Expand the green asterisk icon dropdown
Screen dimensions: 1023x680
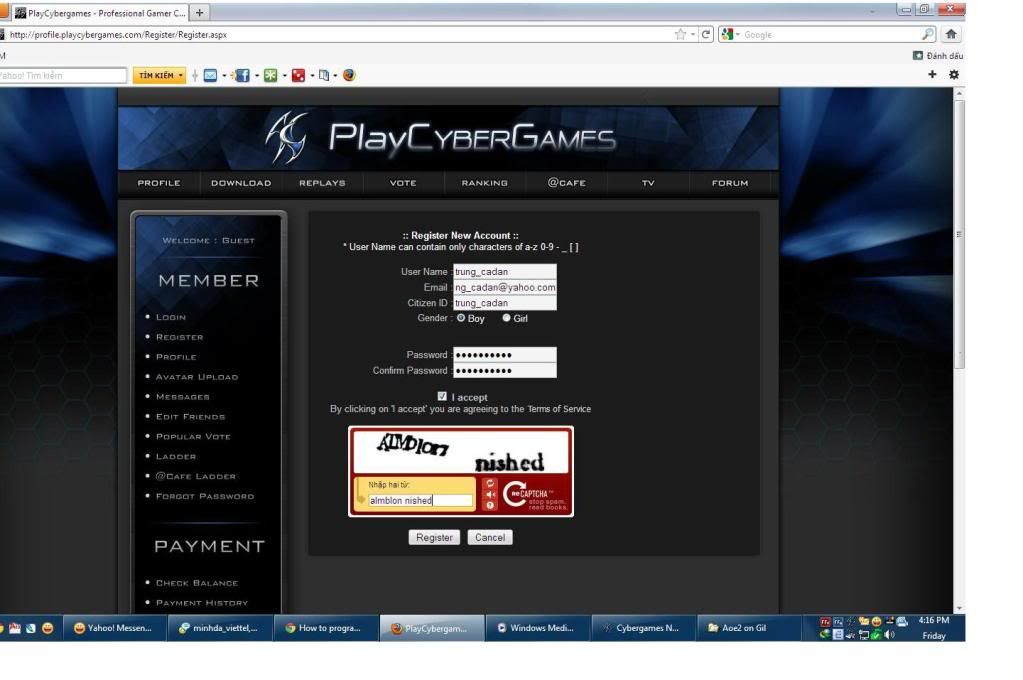click(284, 76)
